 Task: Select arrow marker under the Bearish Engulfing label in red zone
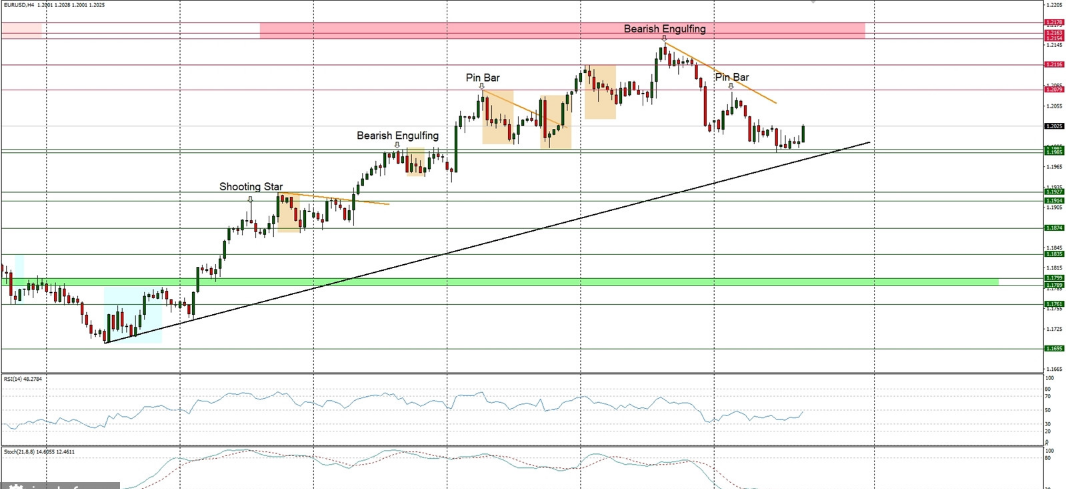[664, 39]
